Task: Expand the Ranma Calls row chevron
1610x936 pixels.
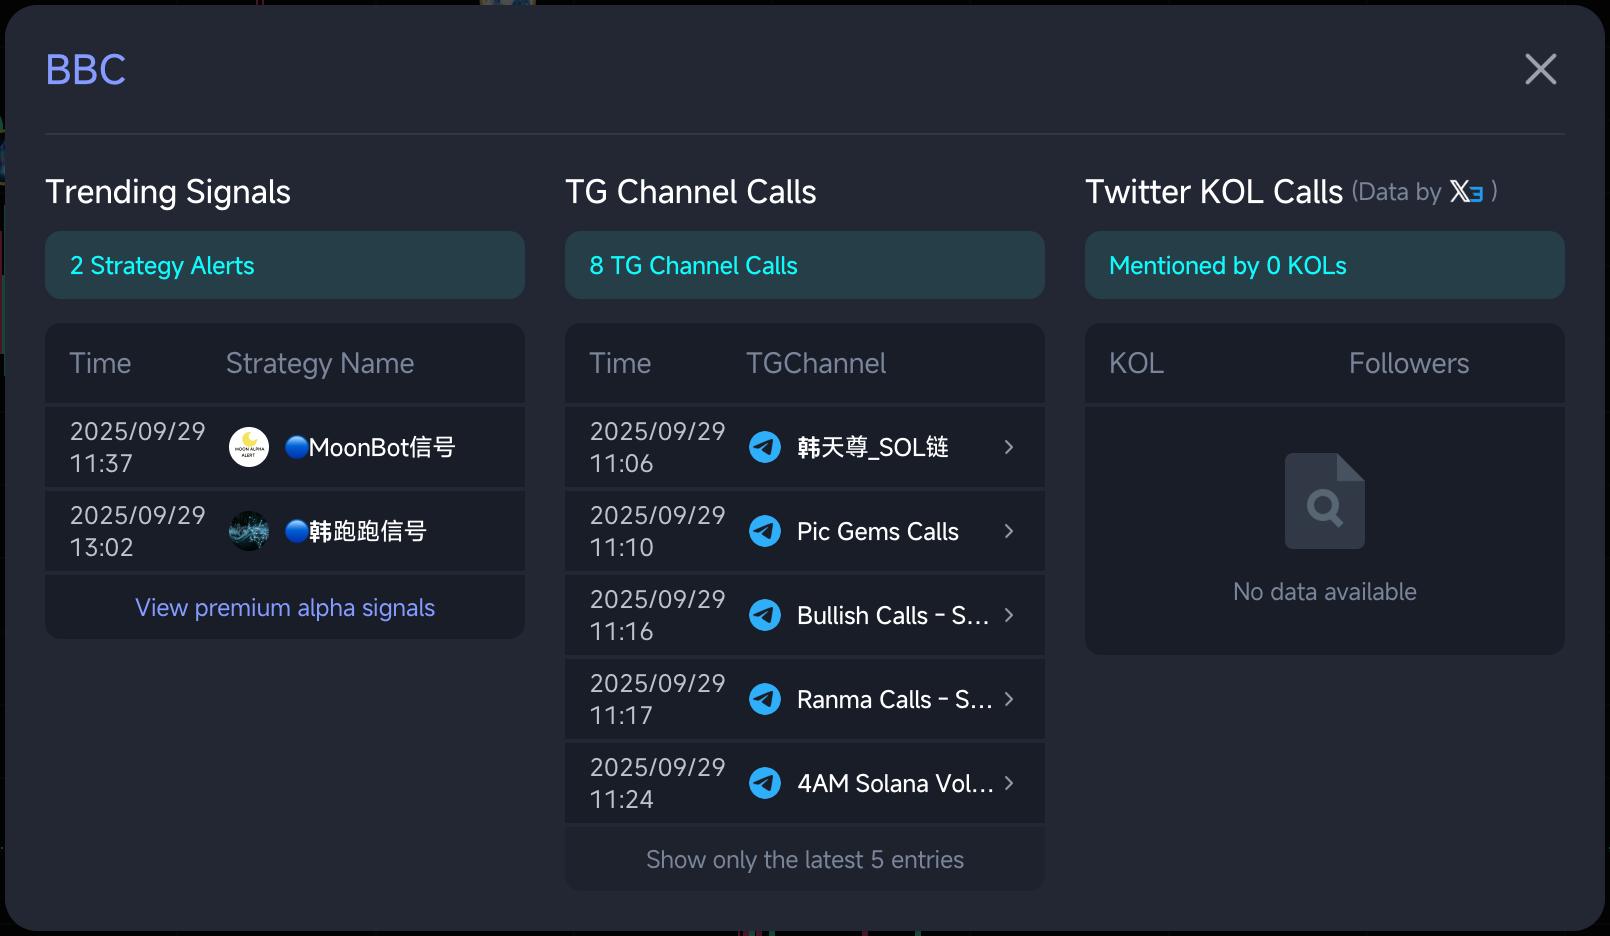Action: (1009, 699)
